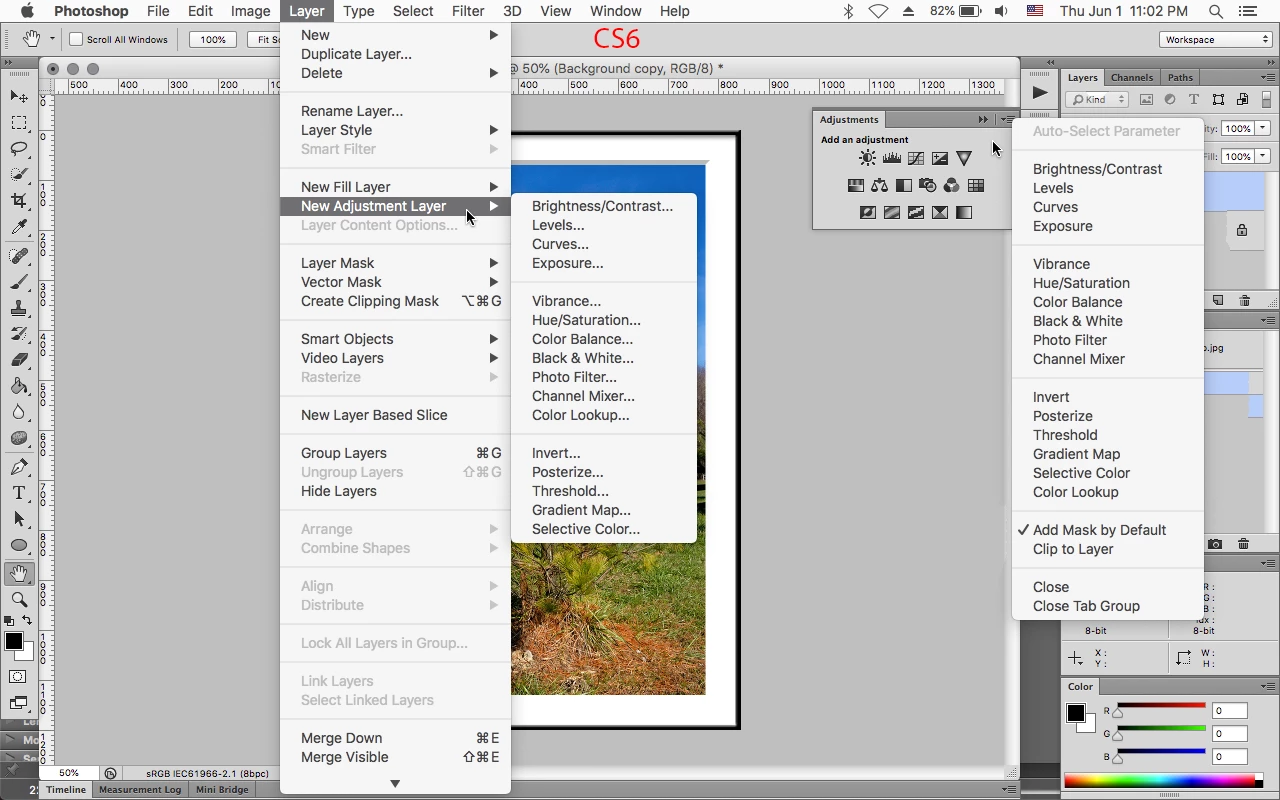The height and width of the screenshot is (800, 1280).
Task: Swap foreground and background colors
Action: (x=28, y=621)
